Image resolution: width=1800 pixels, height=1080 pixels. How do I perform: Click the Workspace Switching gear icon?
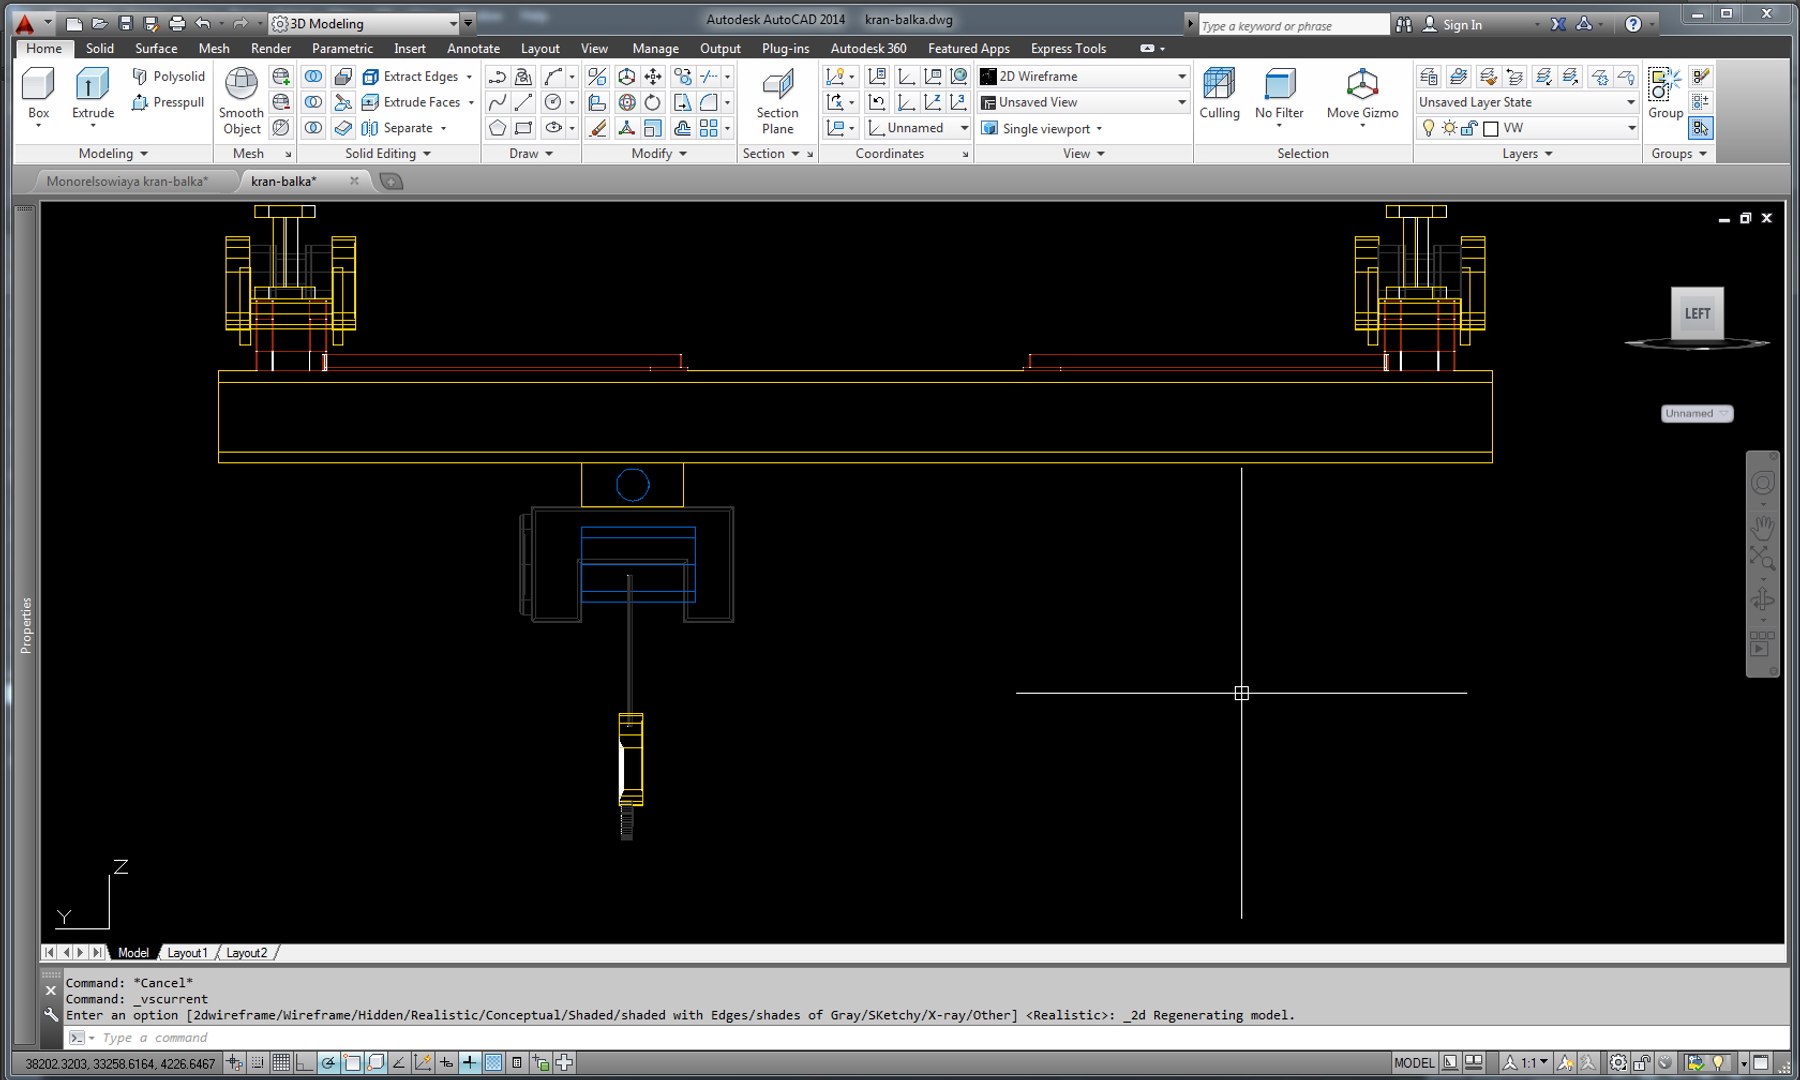1617,1063
